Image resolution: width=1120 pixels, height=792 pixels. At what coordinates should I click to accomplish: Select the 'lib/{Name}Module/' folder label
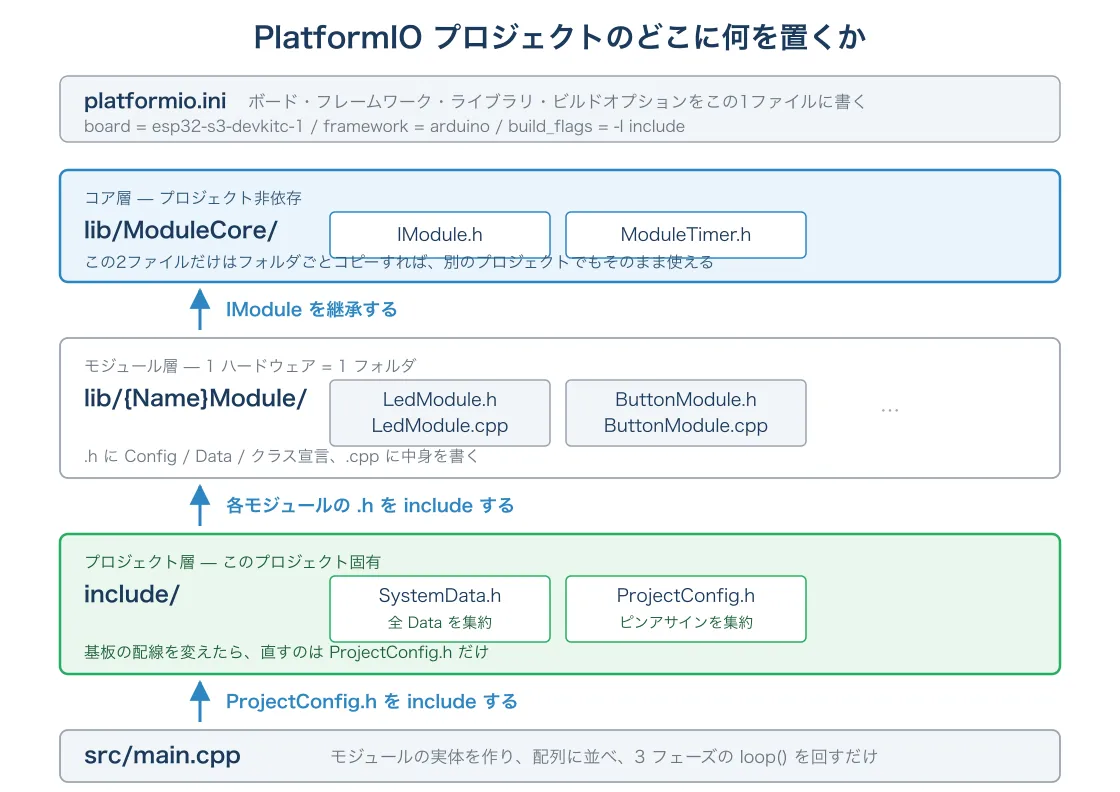(196, 398)
